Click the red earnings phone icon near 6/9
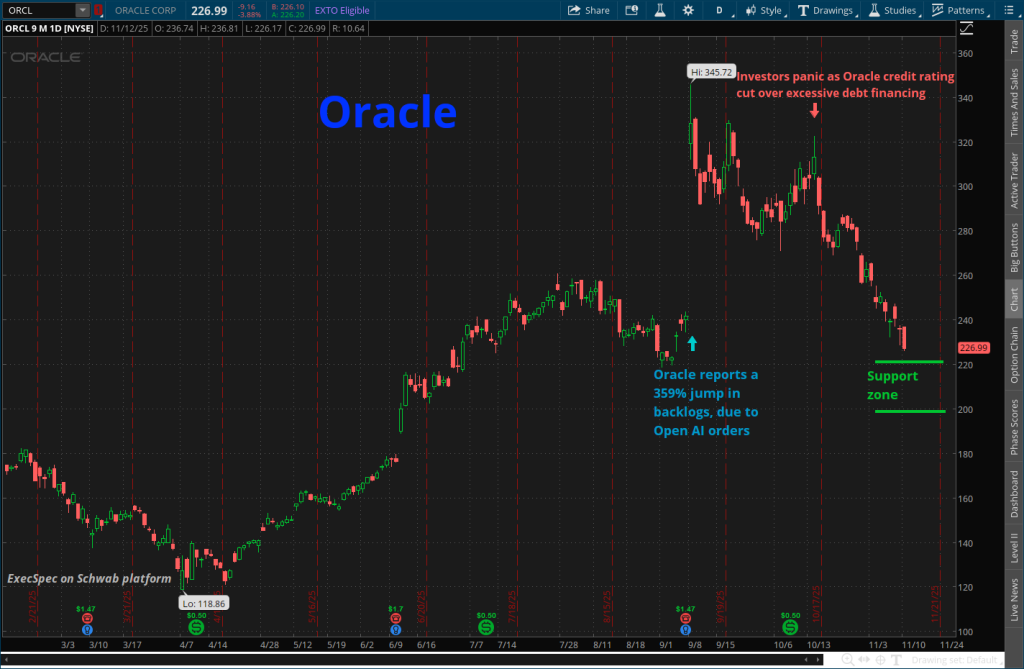Viewport: 1024px width, 669px height. [395, 618]
